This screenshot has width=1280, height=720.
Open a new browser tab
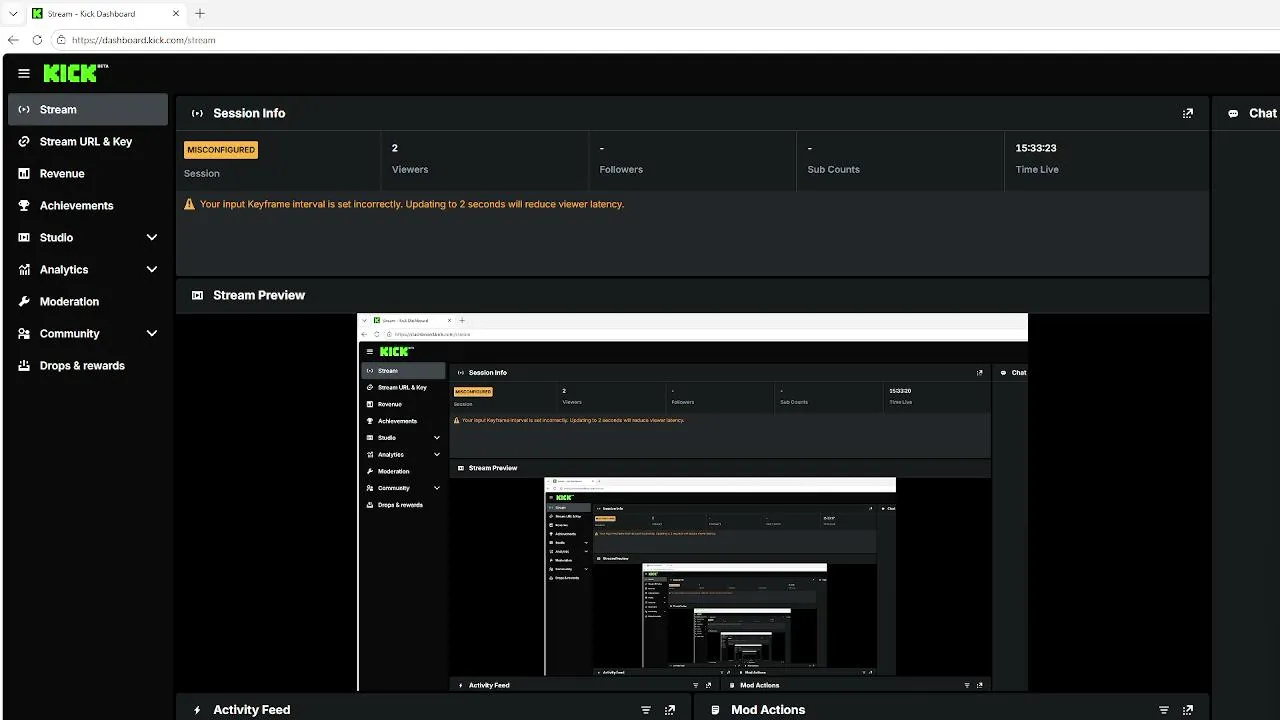point(200,13)
